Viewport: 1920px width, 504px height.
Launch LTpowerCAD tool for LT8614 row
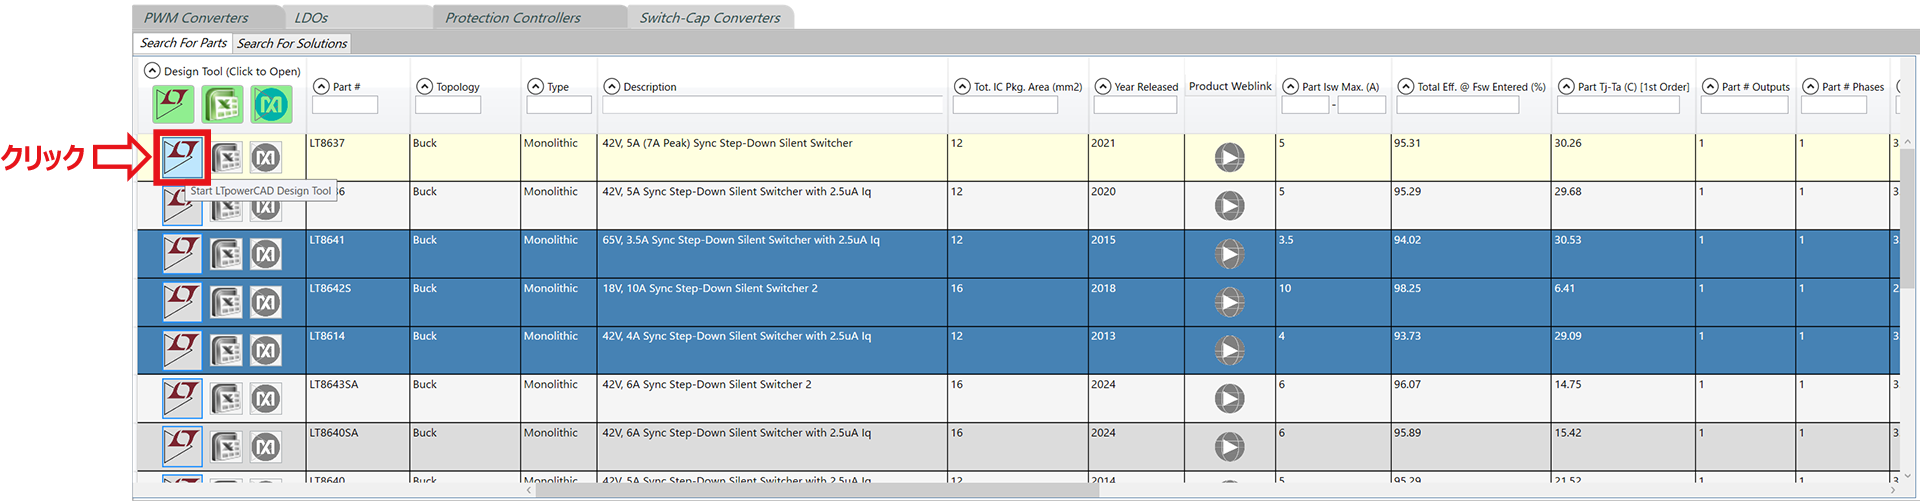[182, 350]
